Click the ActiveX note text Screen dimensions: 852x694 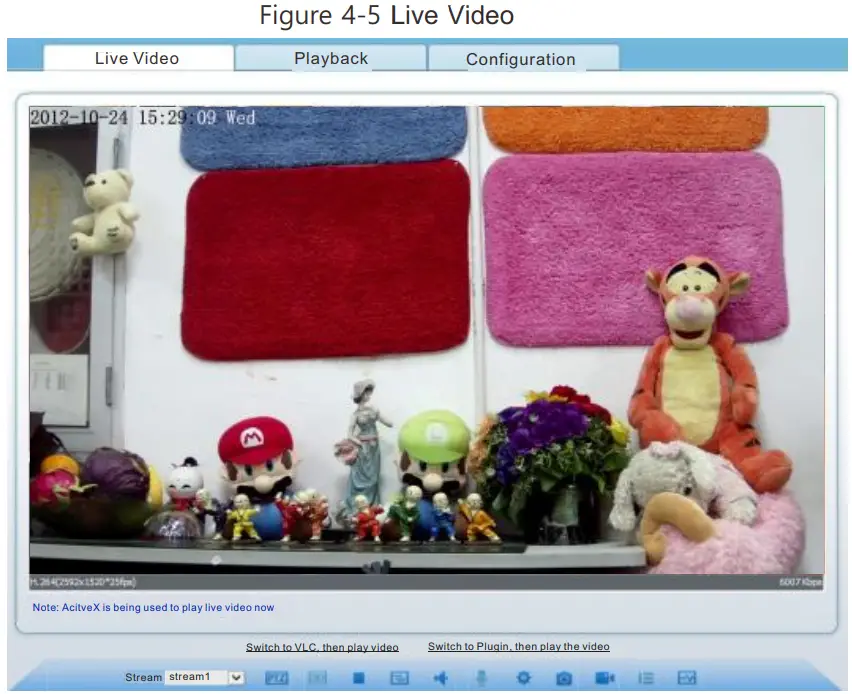pos(153,608)
